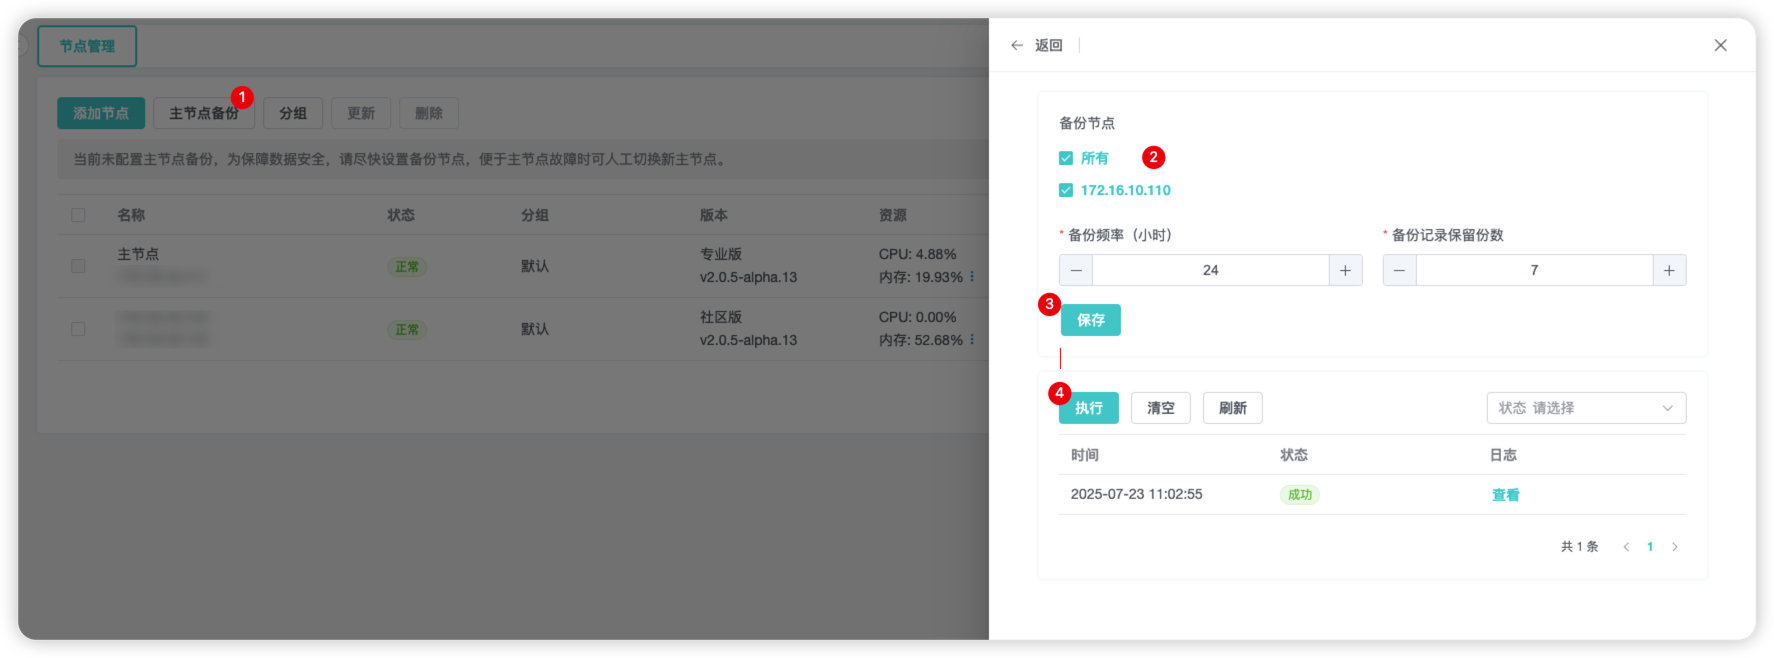Toggle select-all checkbox in table header
Viewport: 1774px width, 658px height.
[x=78, y=215]
